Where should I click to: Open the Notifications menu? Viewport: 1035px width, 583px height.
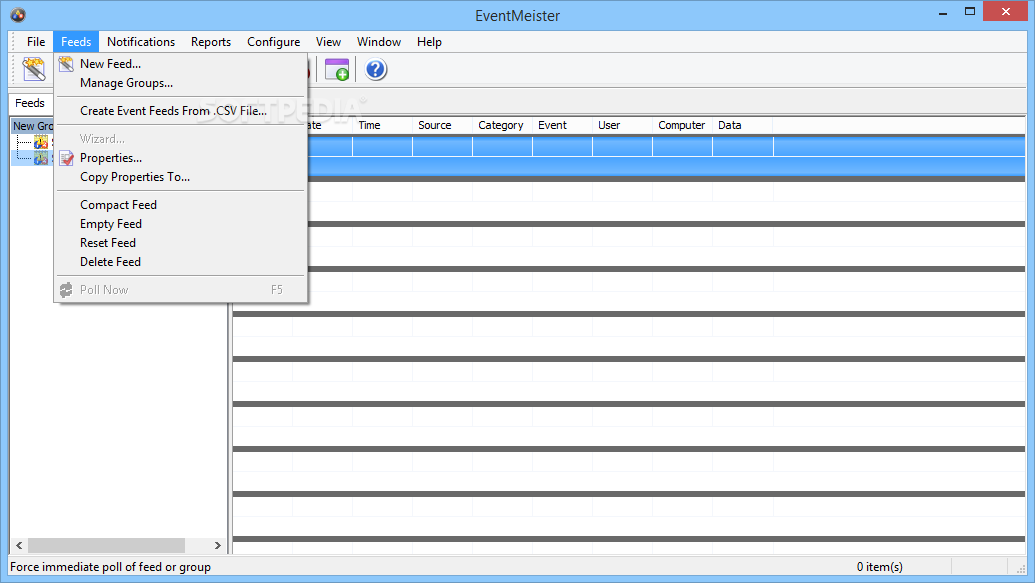coord(141,42)
